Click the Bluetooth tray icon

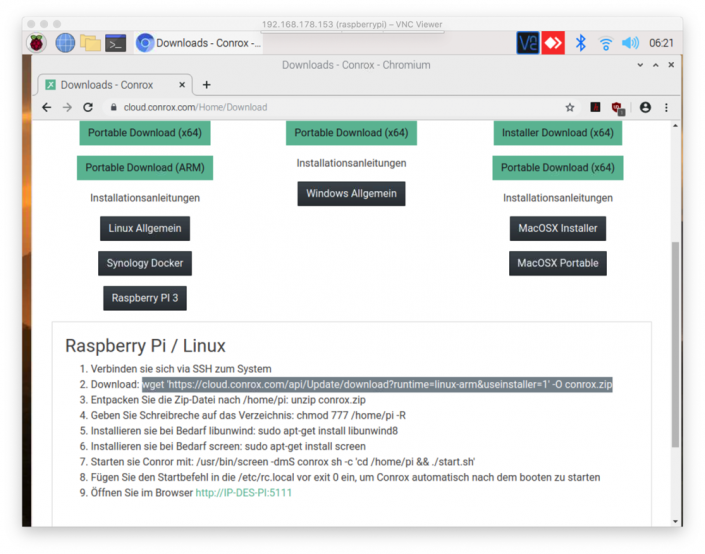point(580,43)
